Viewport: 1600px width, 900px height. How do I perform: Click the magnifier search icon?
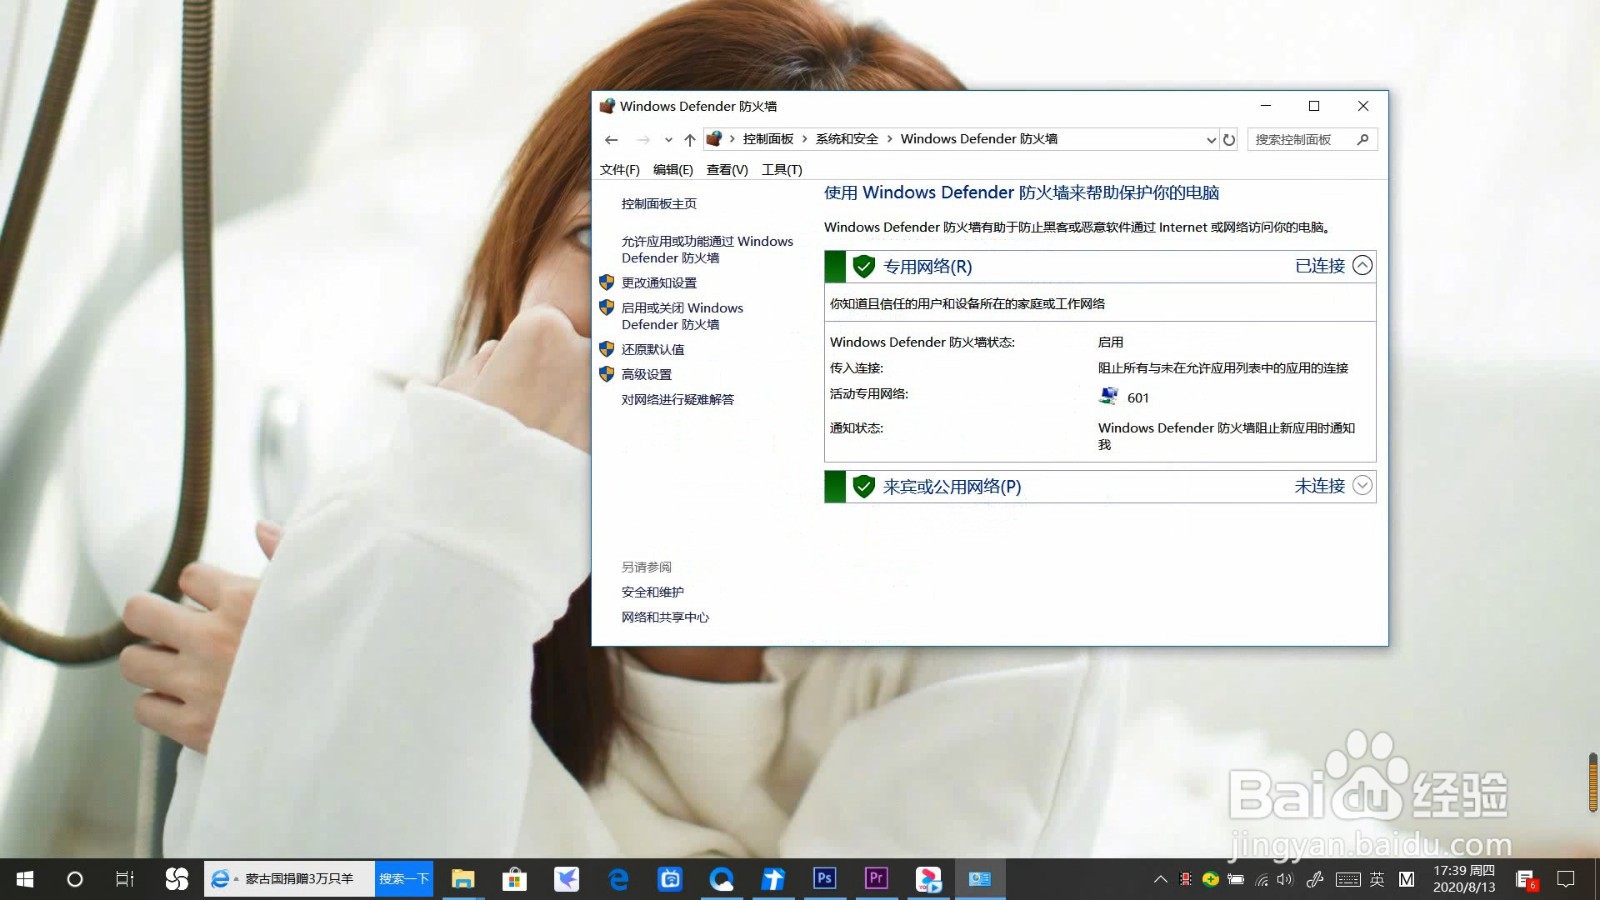[x=1363, y=140]
